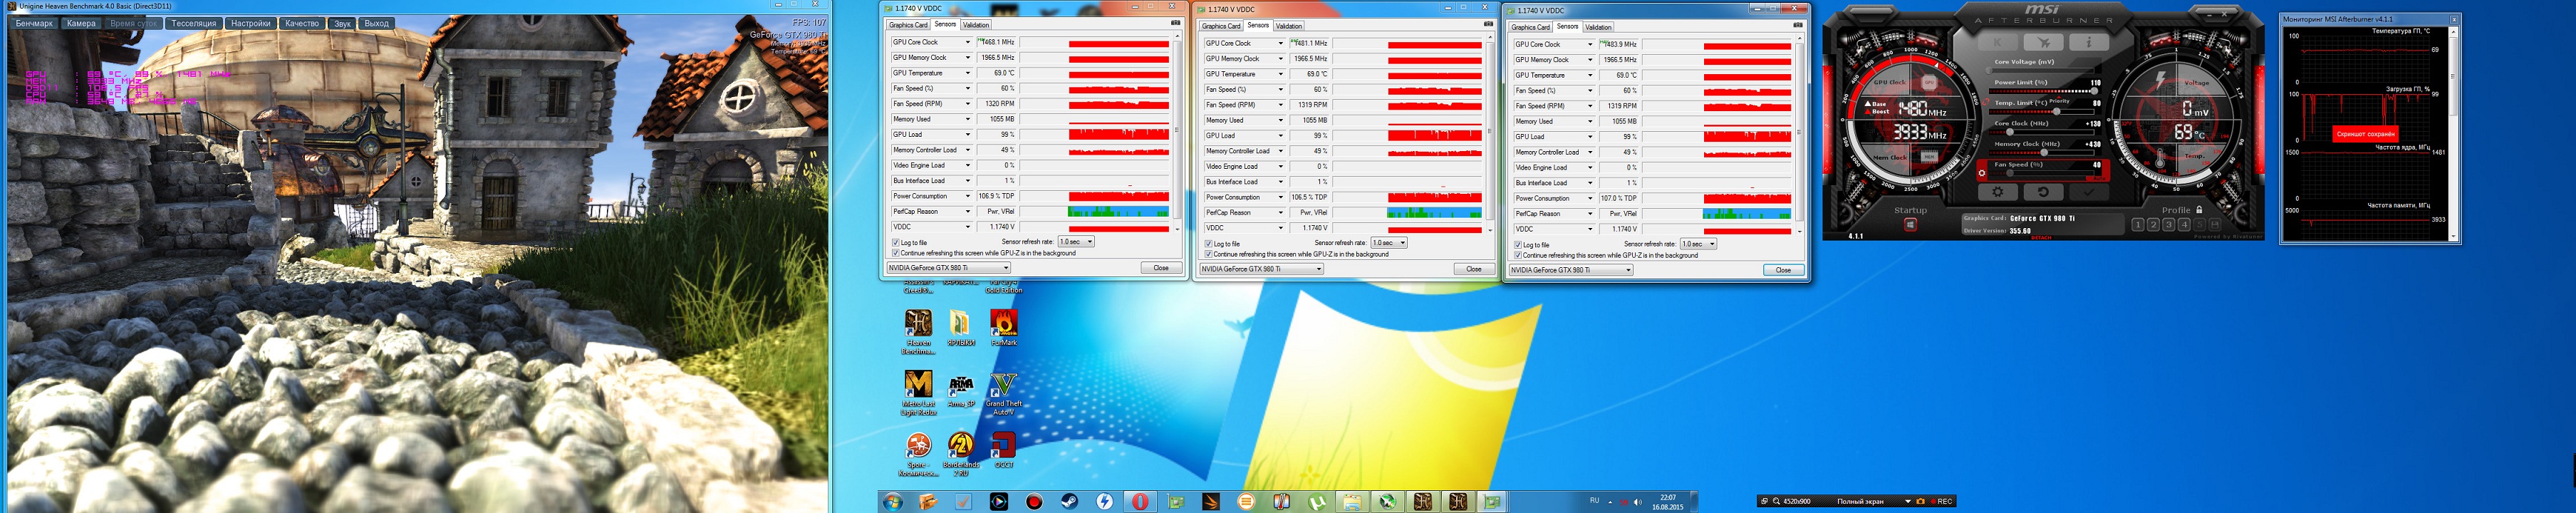The height and width of the screenshot is (513, 2576).
Task: Click the camera icon in the middle GPU-Z window
Action: pos(1488,24)
